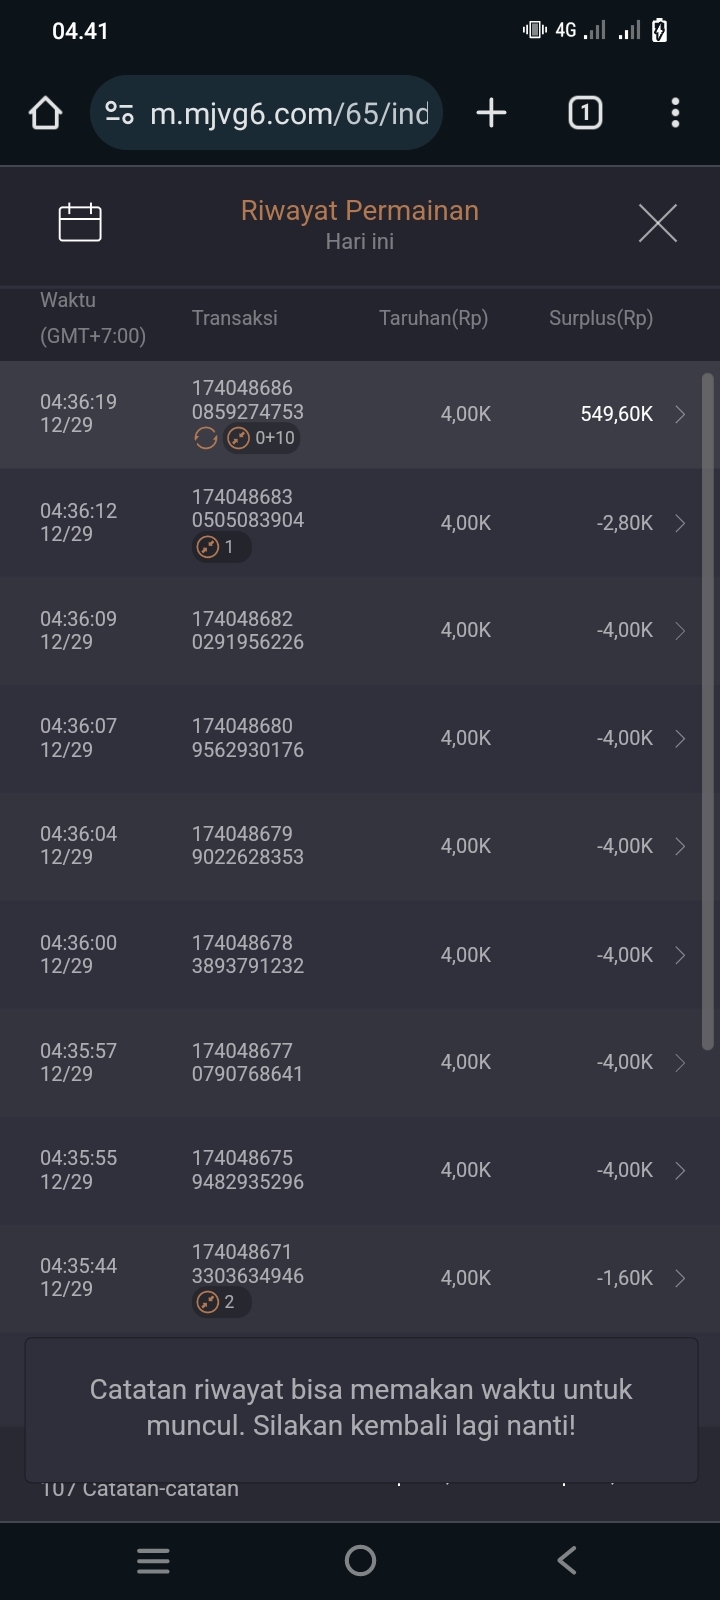The width and height of the screenshot is (720, 1600).
Task: Tap the free-spin icon labeled 0+10
Action: tap(262, 438)
